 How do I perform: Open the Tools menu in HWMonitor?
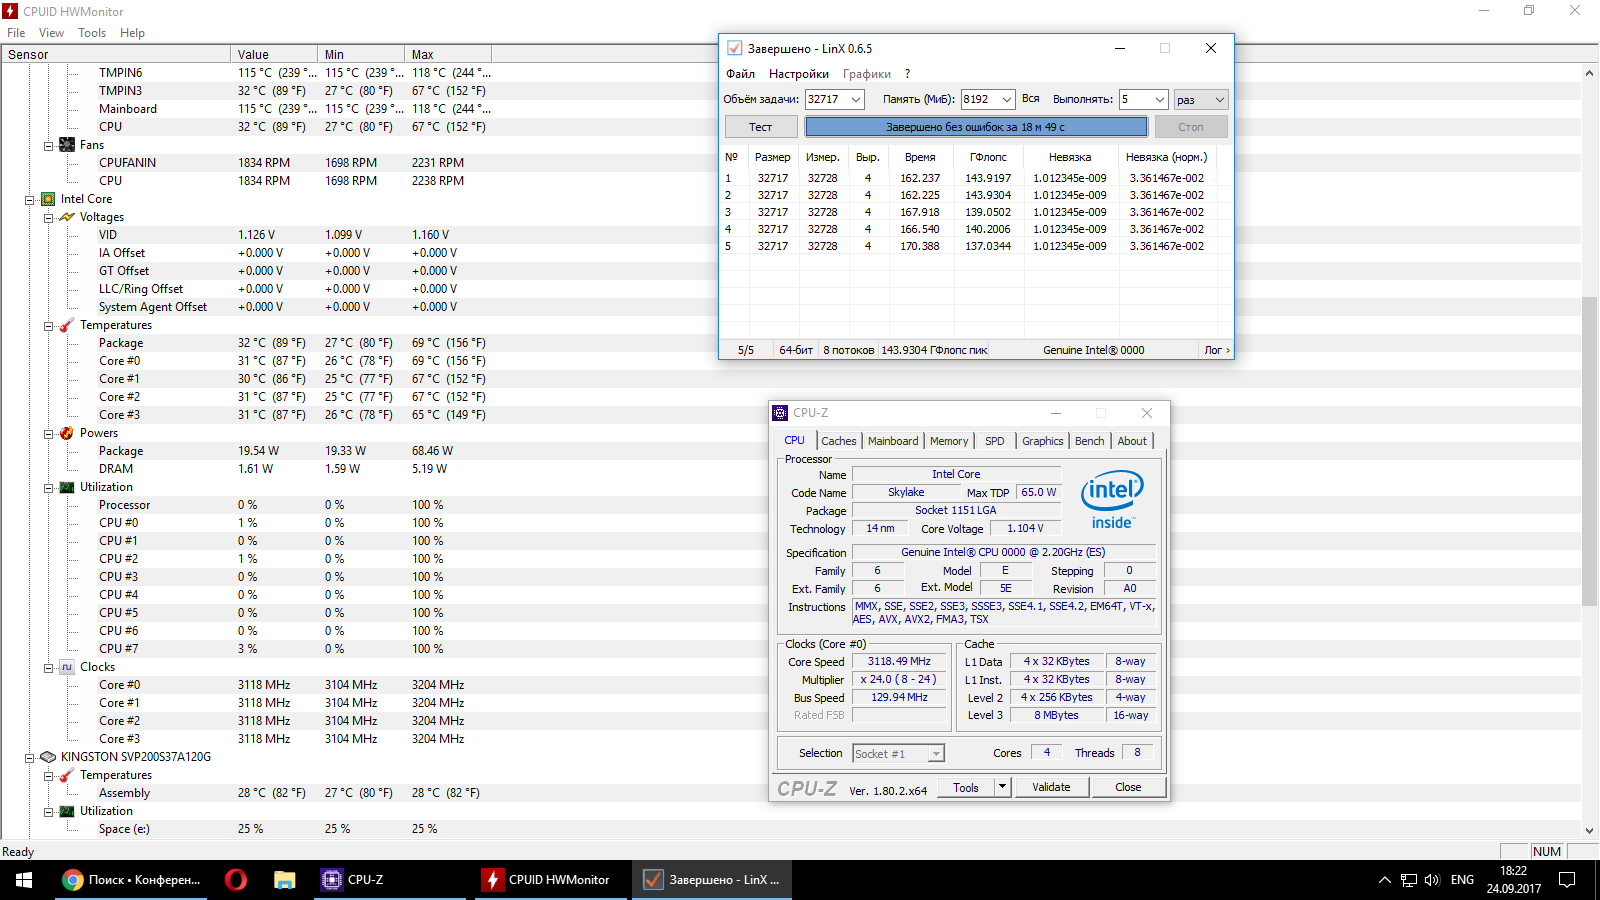coord(92,33)
